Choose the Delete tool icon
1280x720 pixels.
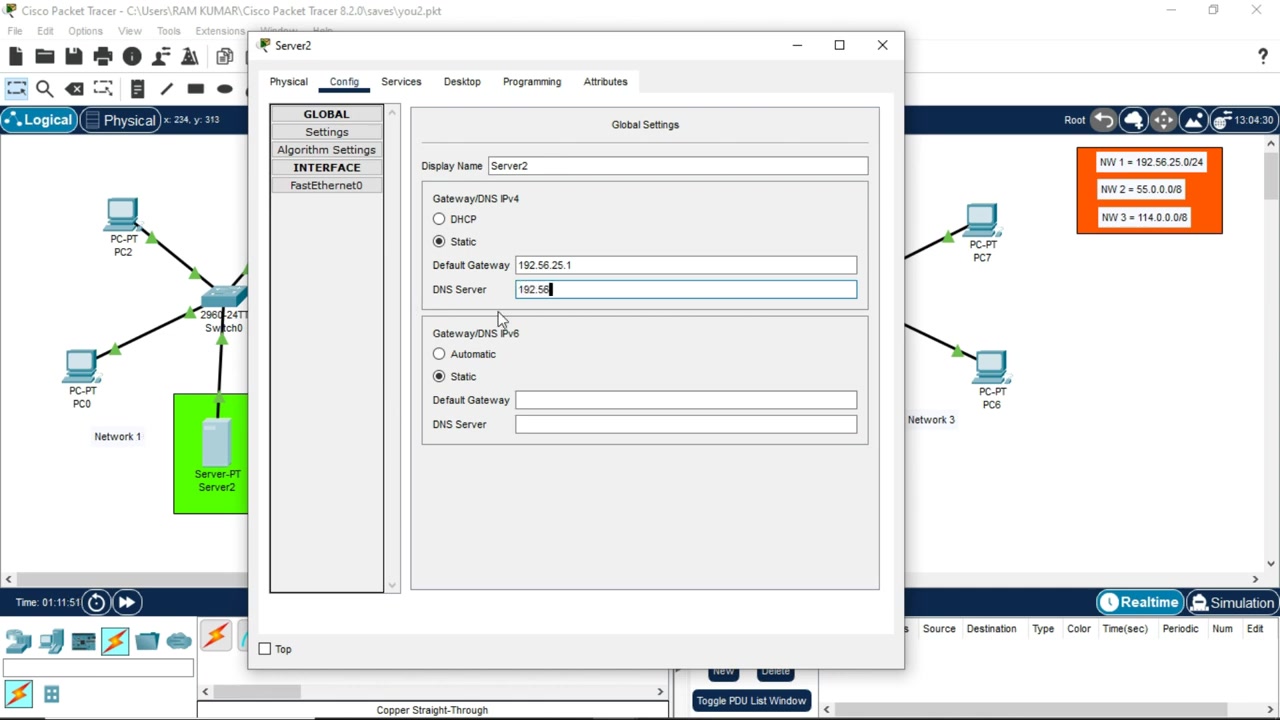74,89
